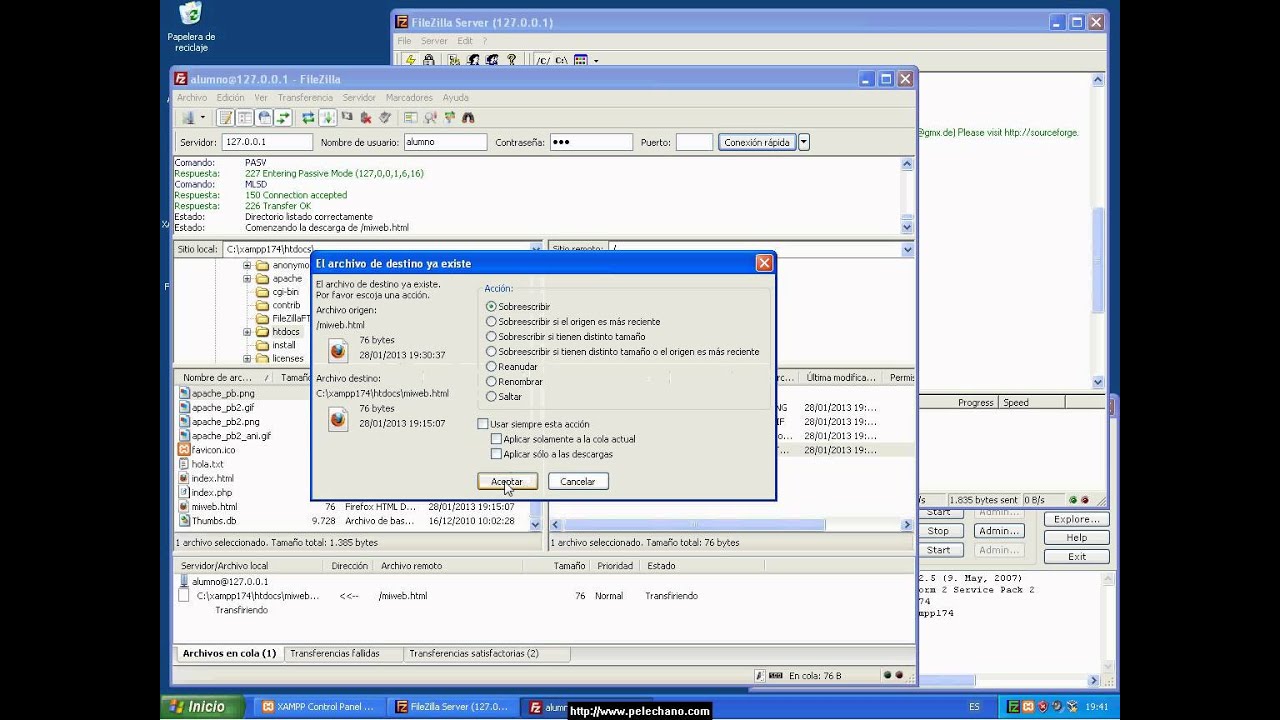1280x720 pixels.
Task: Open the Transferencia menu
Action: pos(305,98)
